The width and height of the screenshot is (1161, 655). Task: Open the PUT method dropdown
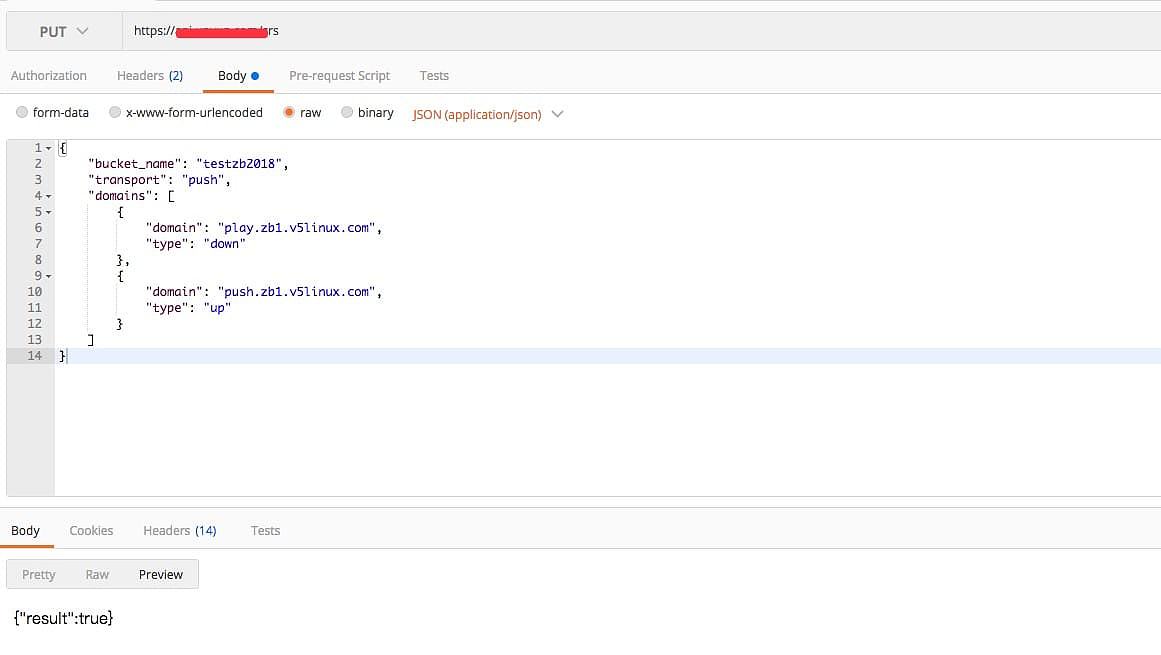[64, 31]
